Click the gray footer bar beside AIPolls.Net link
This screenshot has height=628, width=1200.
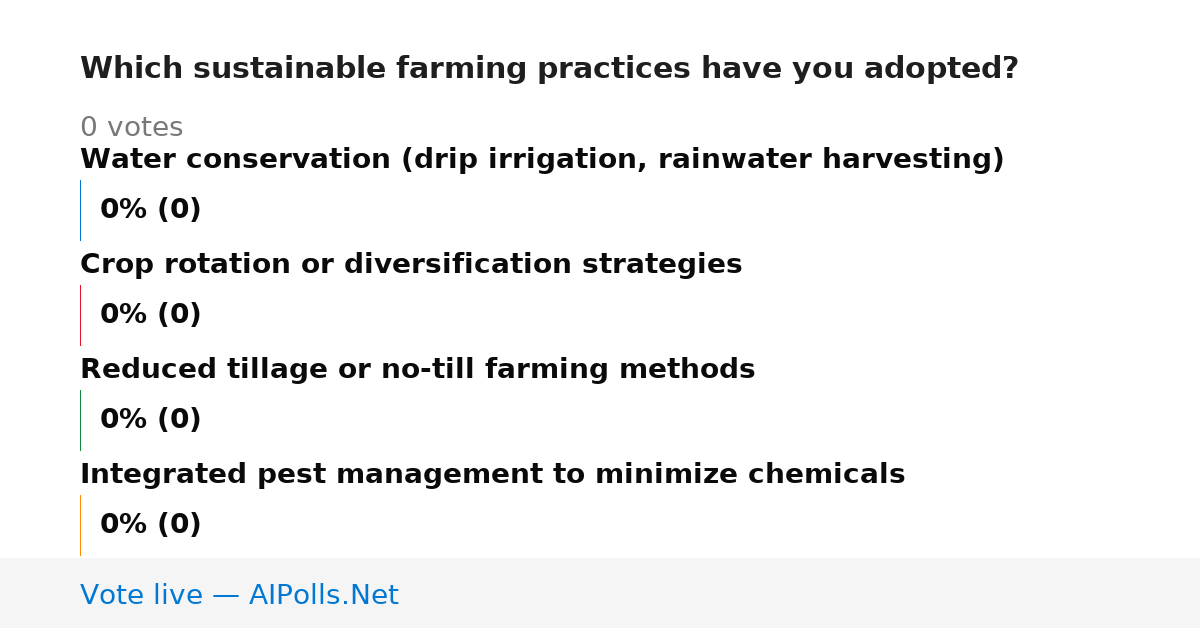pos(800,593)
